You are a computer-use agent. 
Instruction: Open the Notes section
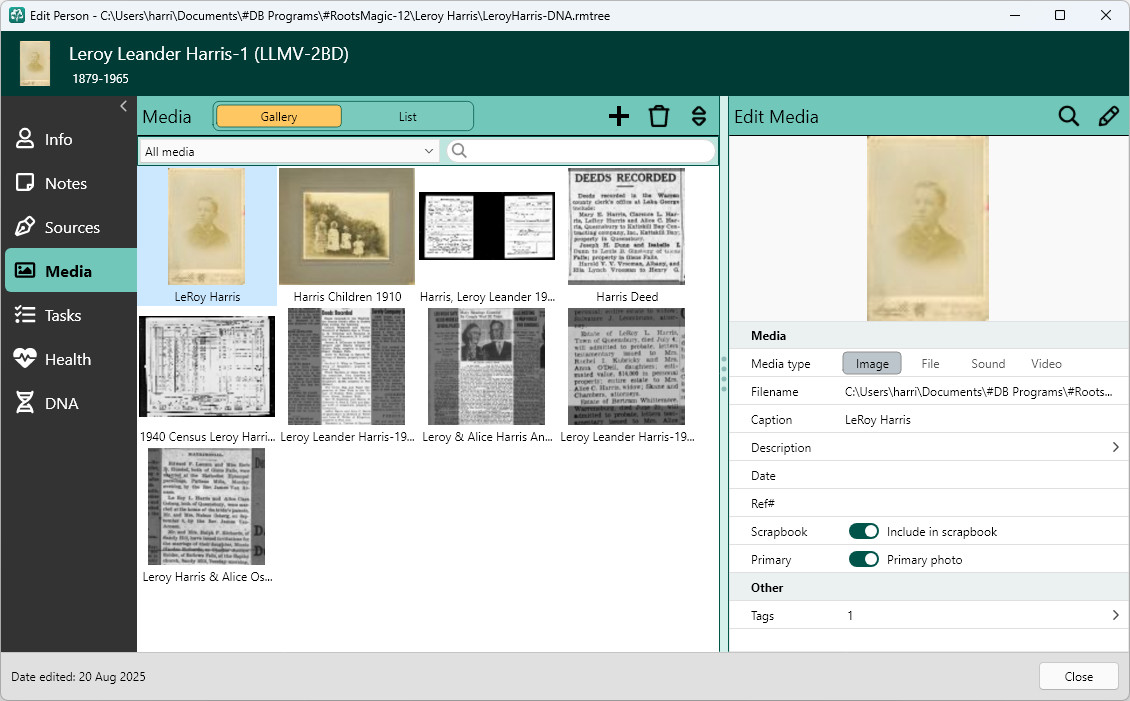[69, 184]
